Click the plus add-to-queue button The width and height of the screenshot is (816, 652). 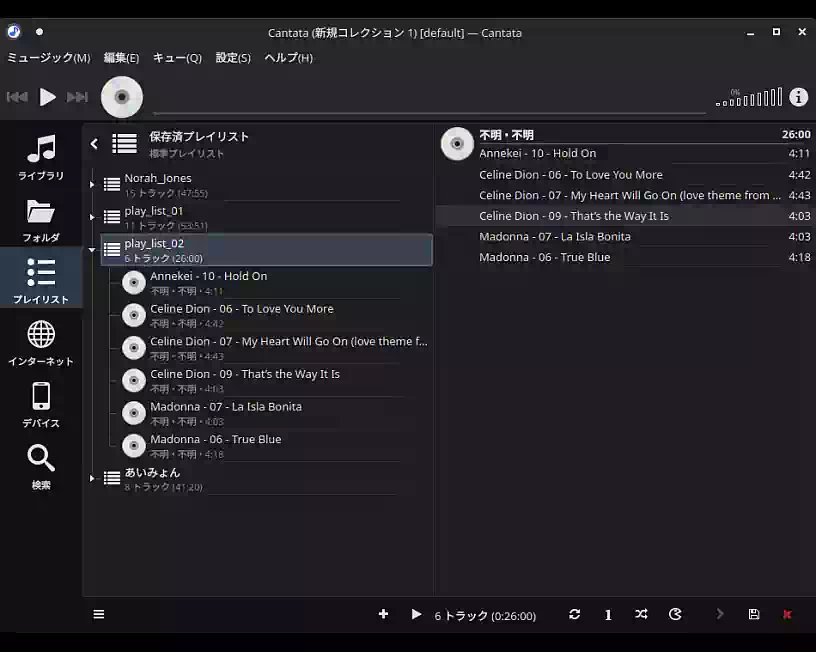(x=384, y=614)
